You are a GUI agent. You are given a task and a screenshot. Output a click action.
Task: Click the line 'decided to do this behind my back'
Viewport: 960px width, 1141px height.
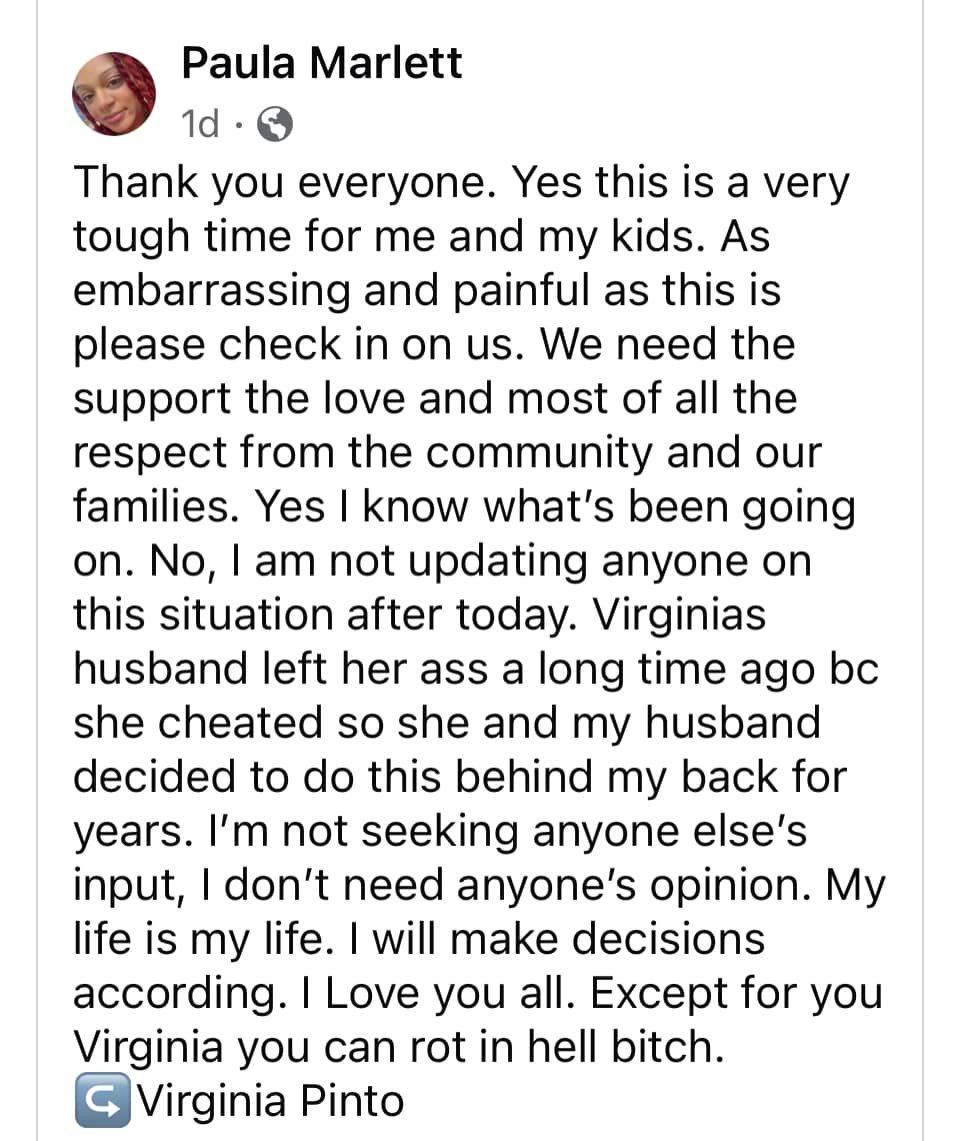460,776
